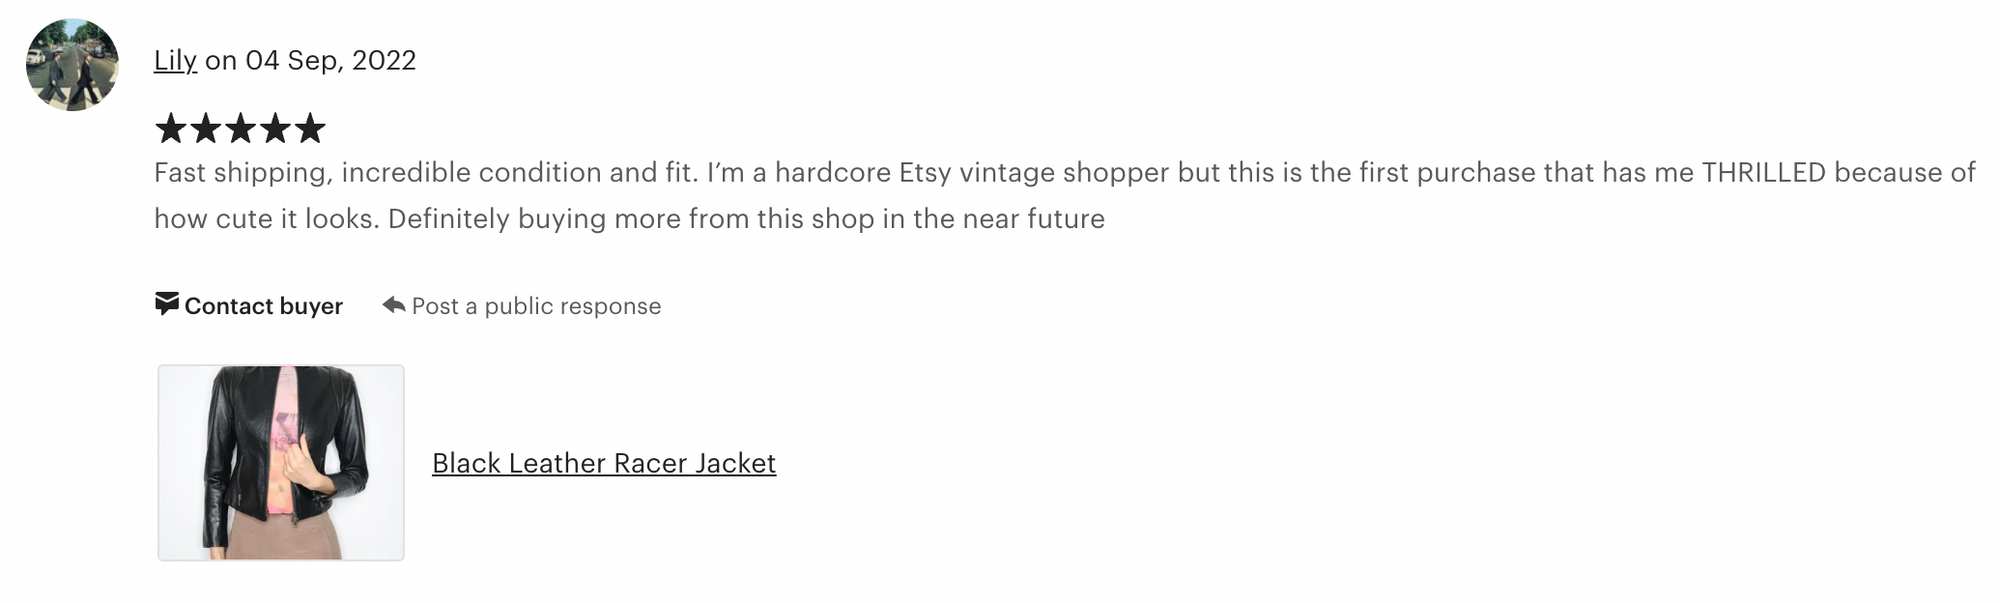
Task: Open the black leather jacket thumbnail
Action: point(281,462)
